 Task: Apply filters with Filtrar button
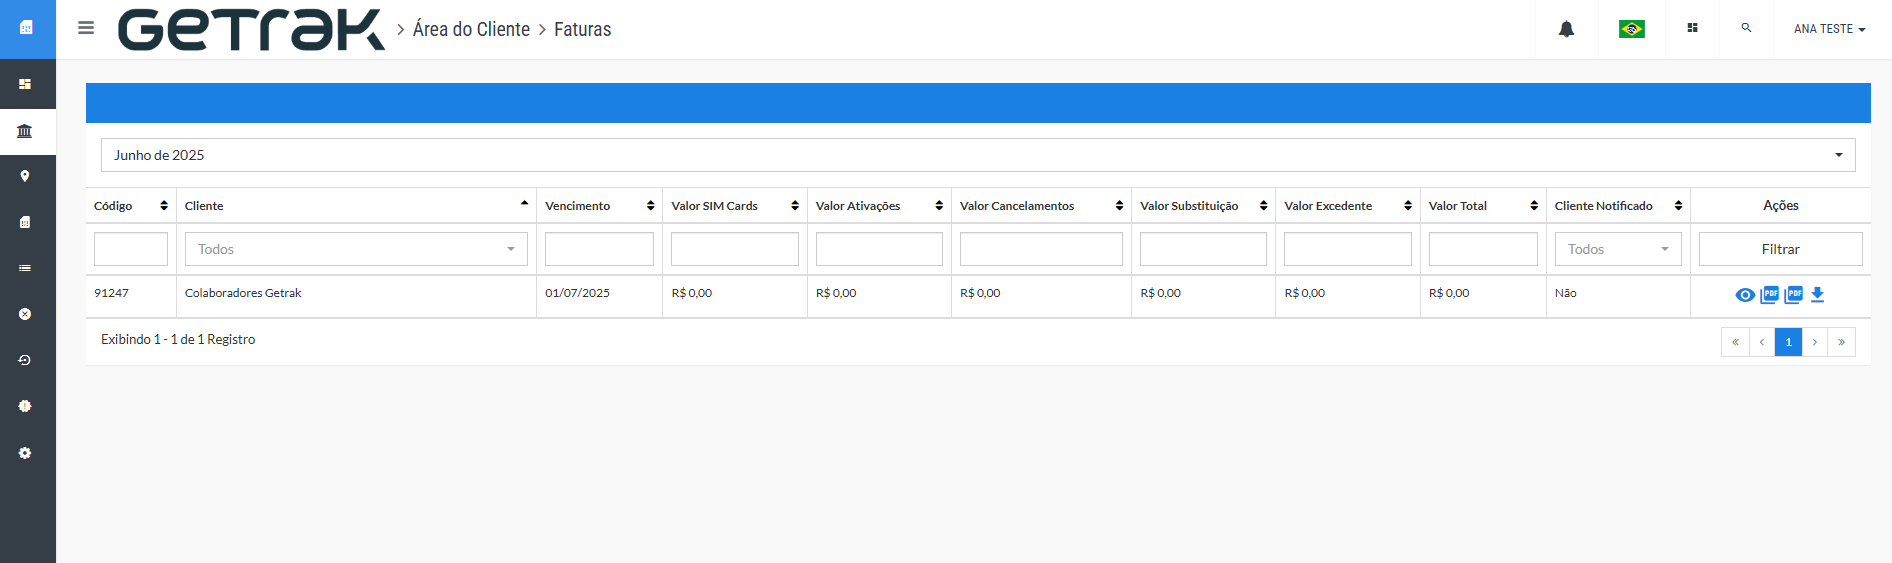click(x=1780, y=249)
